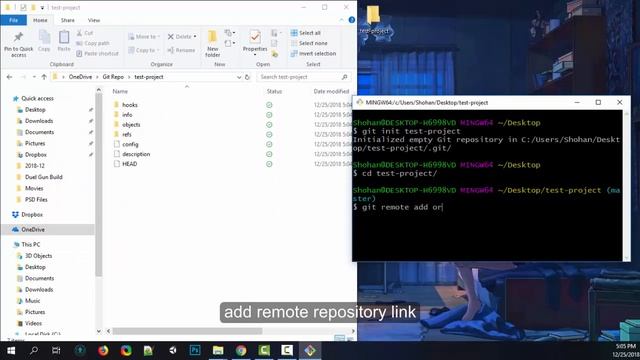Launch Firefox from the taskbar
This screenshot has width=640, height=360.
(103, 350)
